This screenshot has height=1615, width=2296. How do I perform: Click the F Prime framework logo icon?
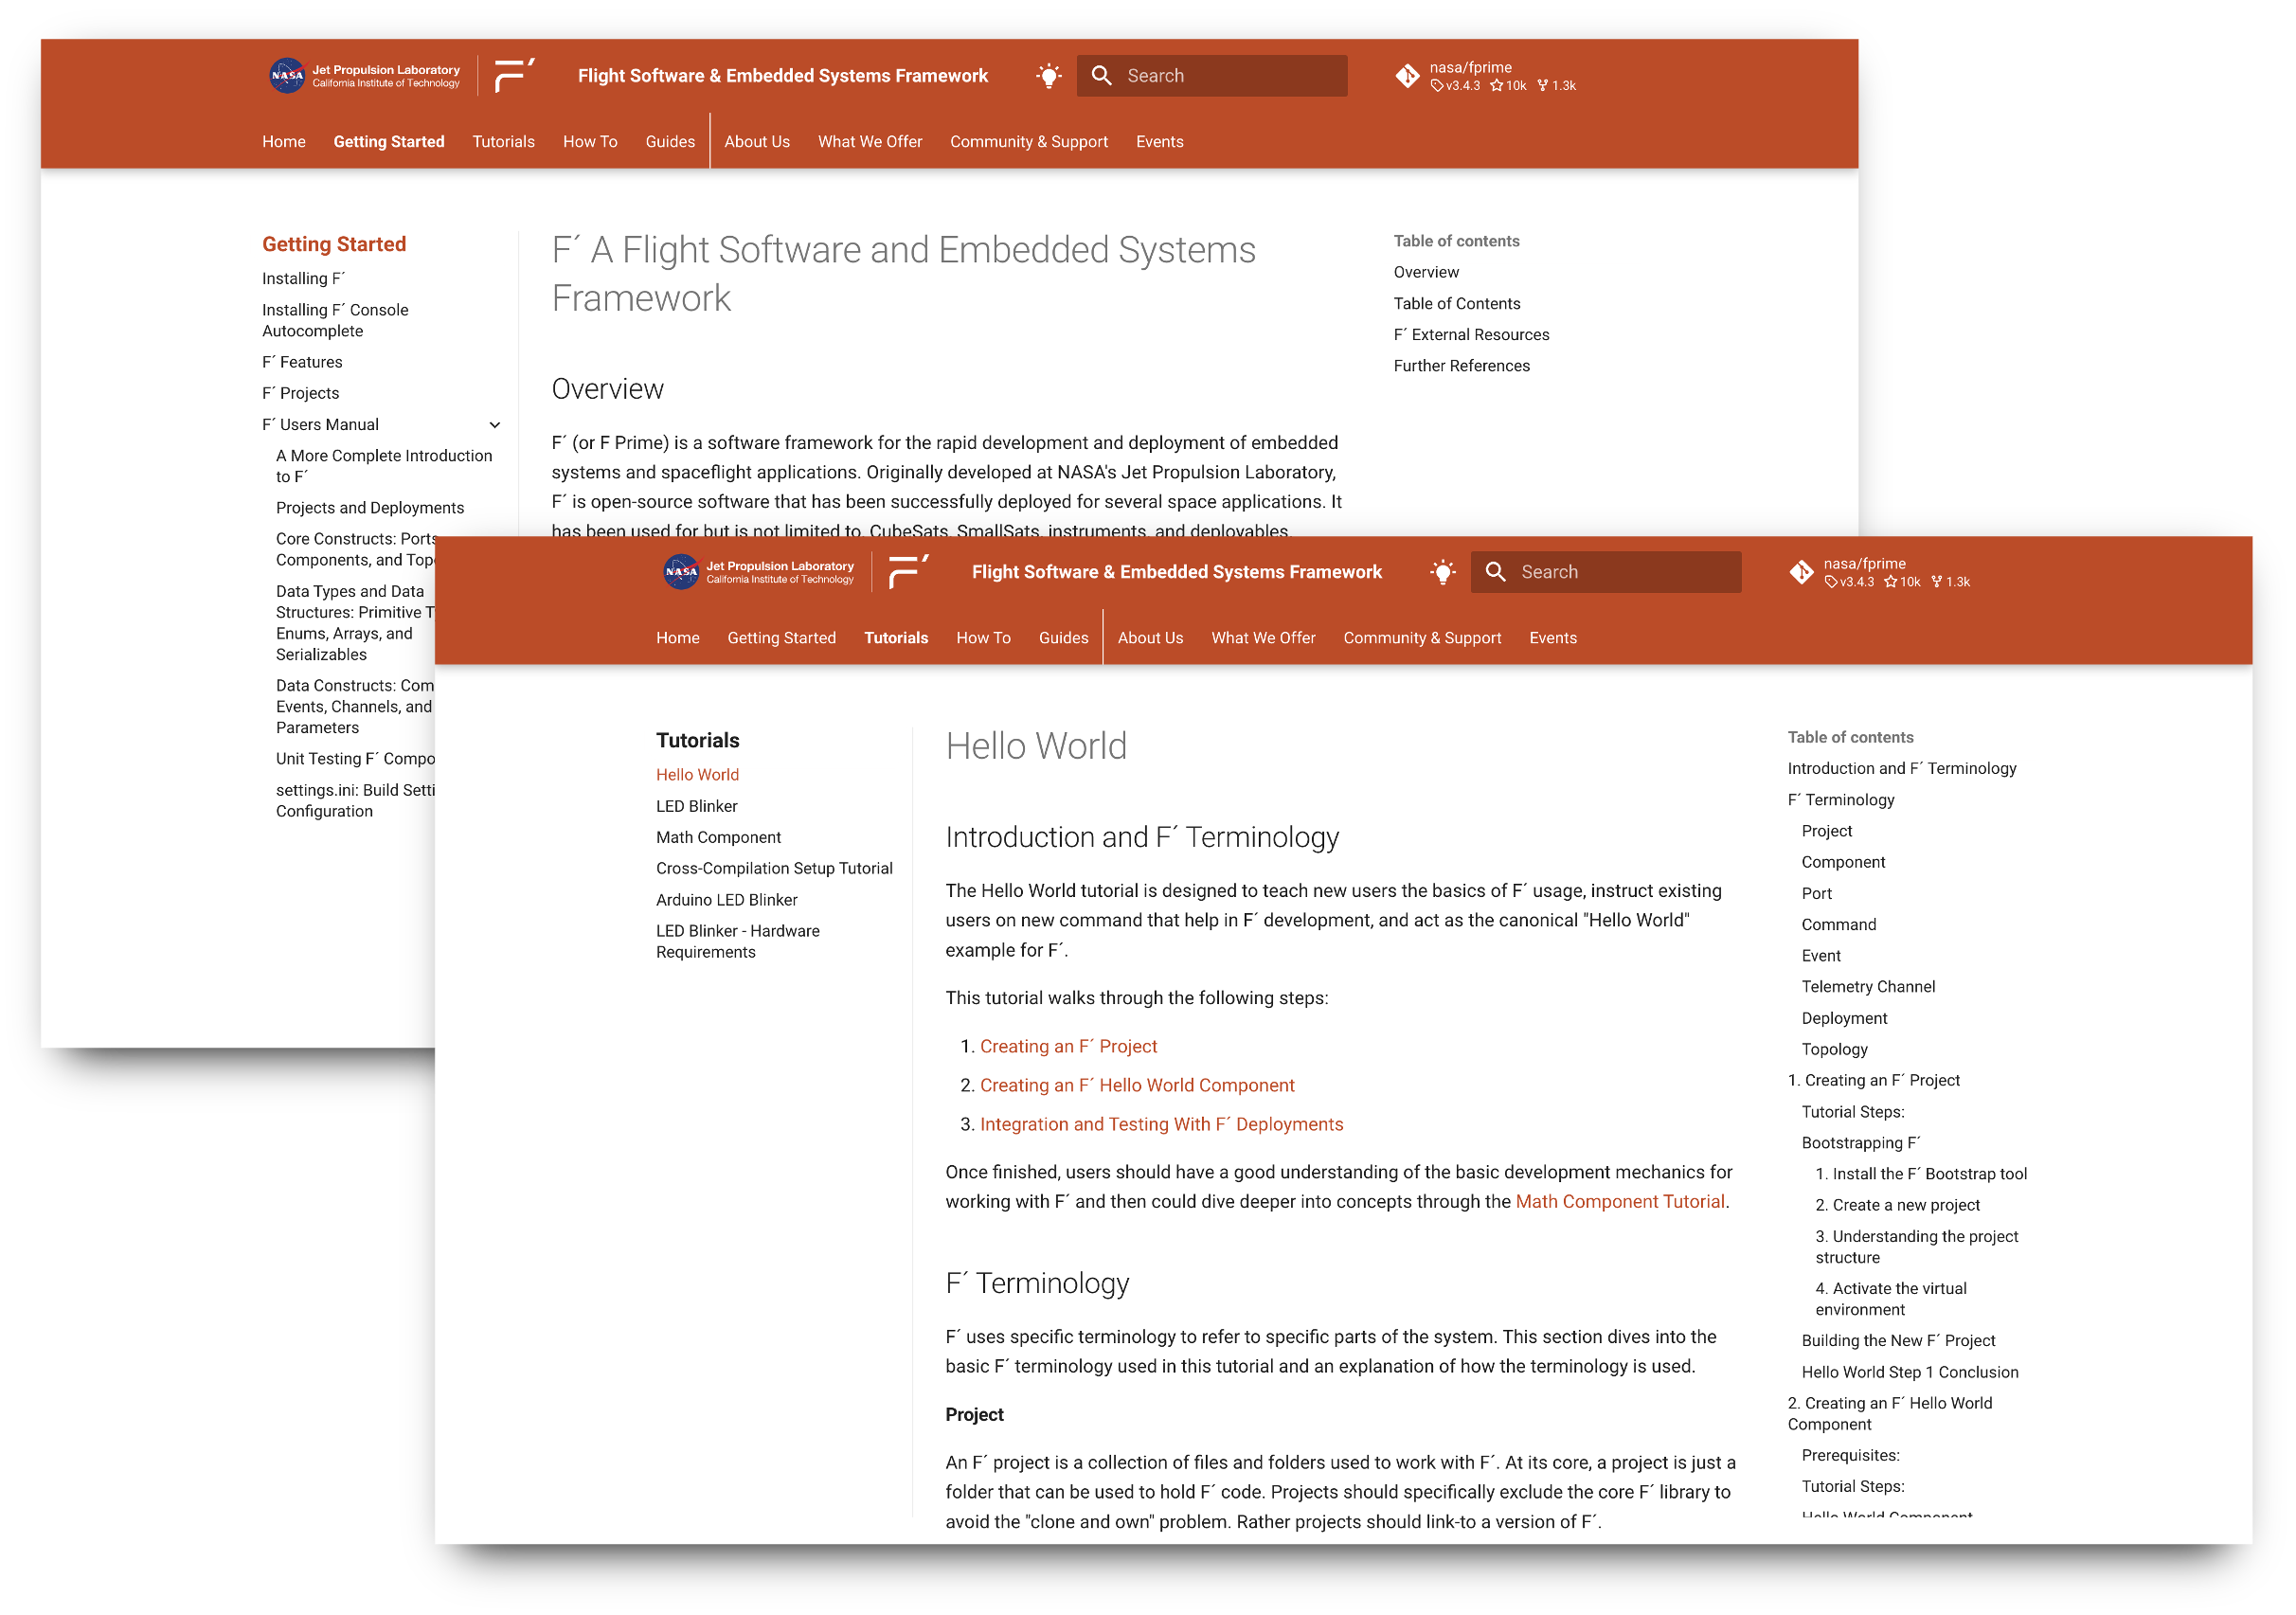pyautogui.click(x=517, y=75)
